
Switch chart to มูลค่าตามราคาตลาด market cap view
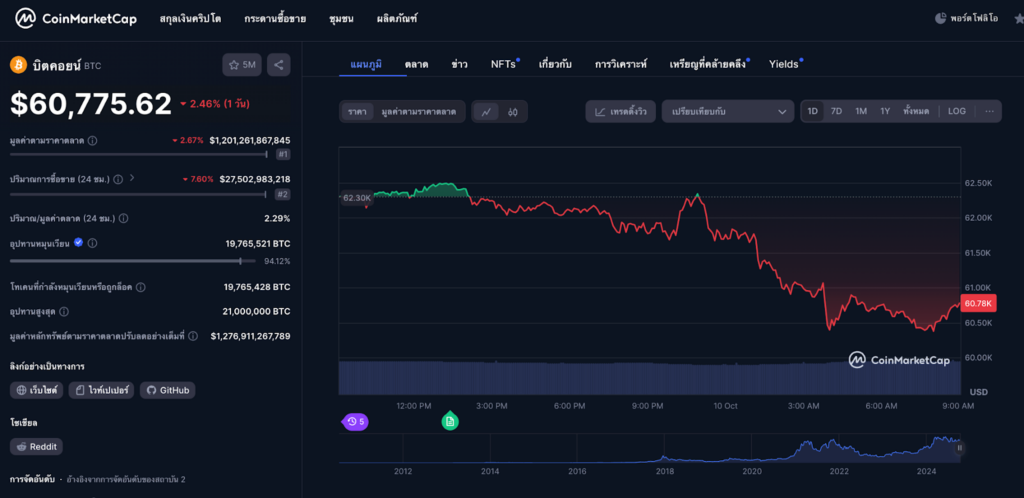coord(418,112)
